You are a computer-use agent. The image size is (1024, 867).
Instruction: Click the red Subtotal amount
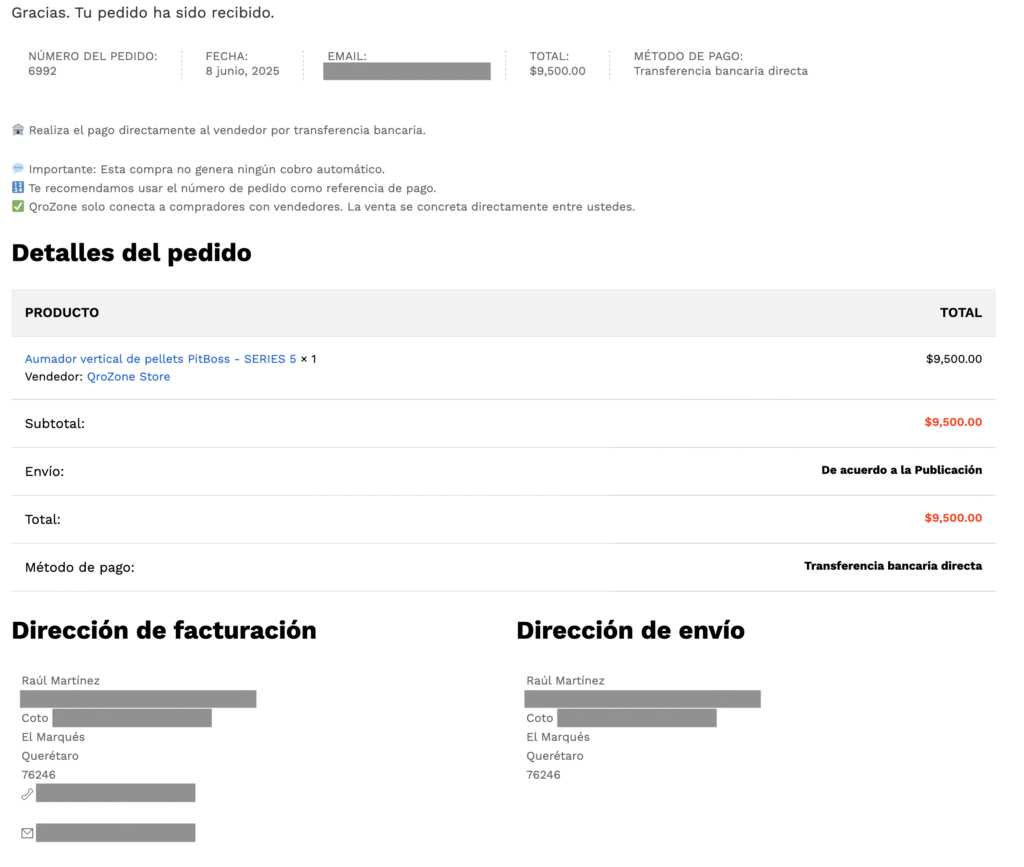coord(953,422)
